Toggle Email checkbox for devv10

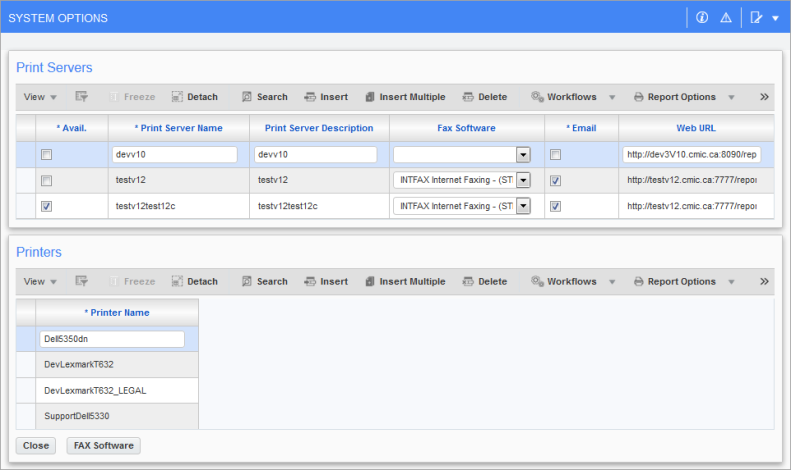[555, 155]
